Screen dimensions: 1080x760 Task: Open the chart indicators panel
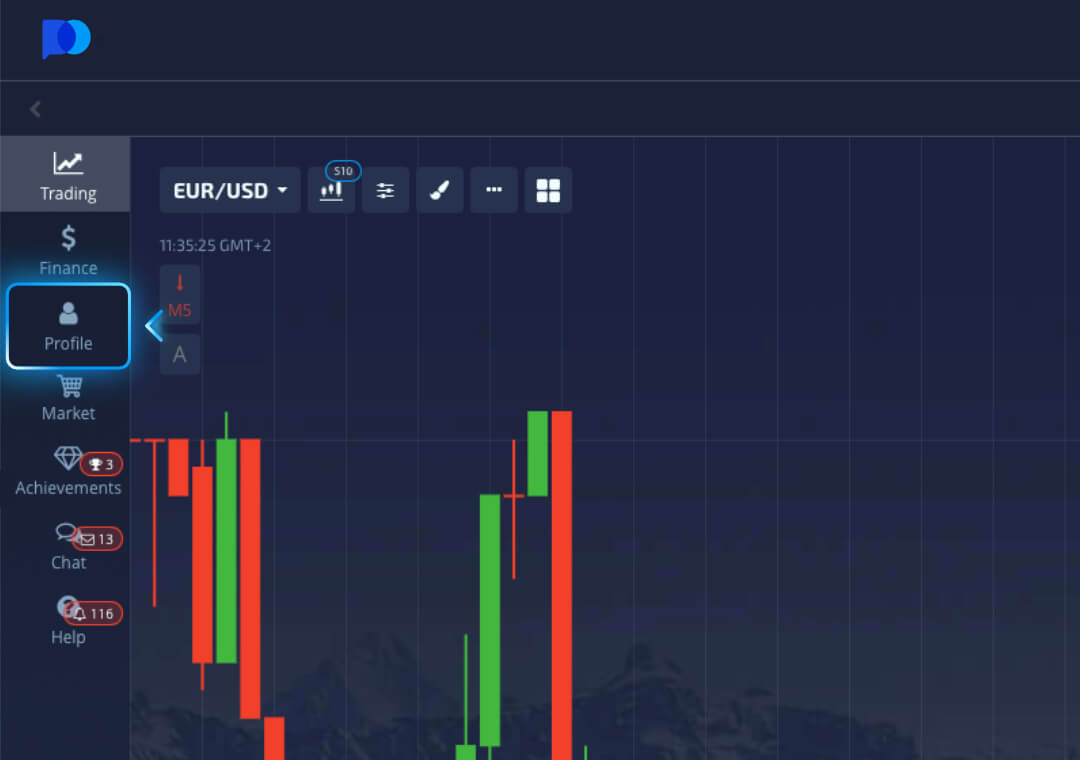pos(331,189)
